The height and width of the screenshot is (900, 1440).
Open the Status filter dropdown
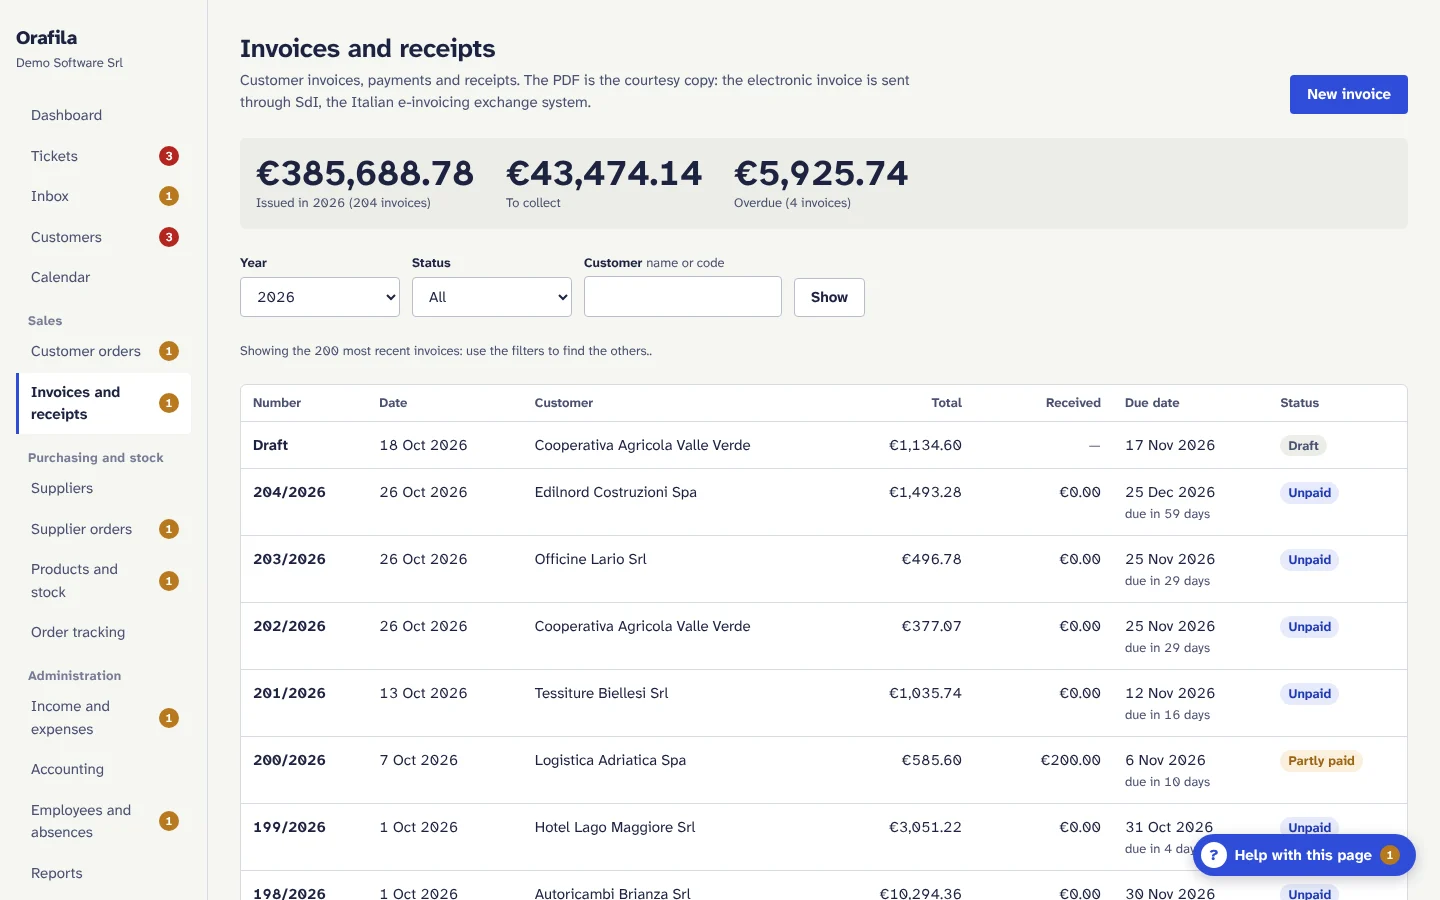click(x=492, y=297)
